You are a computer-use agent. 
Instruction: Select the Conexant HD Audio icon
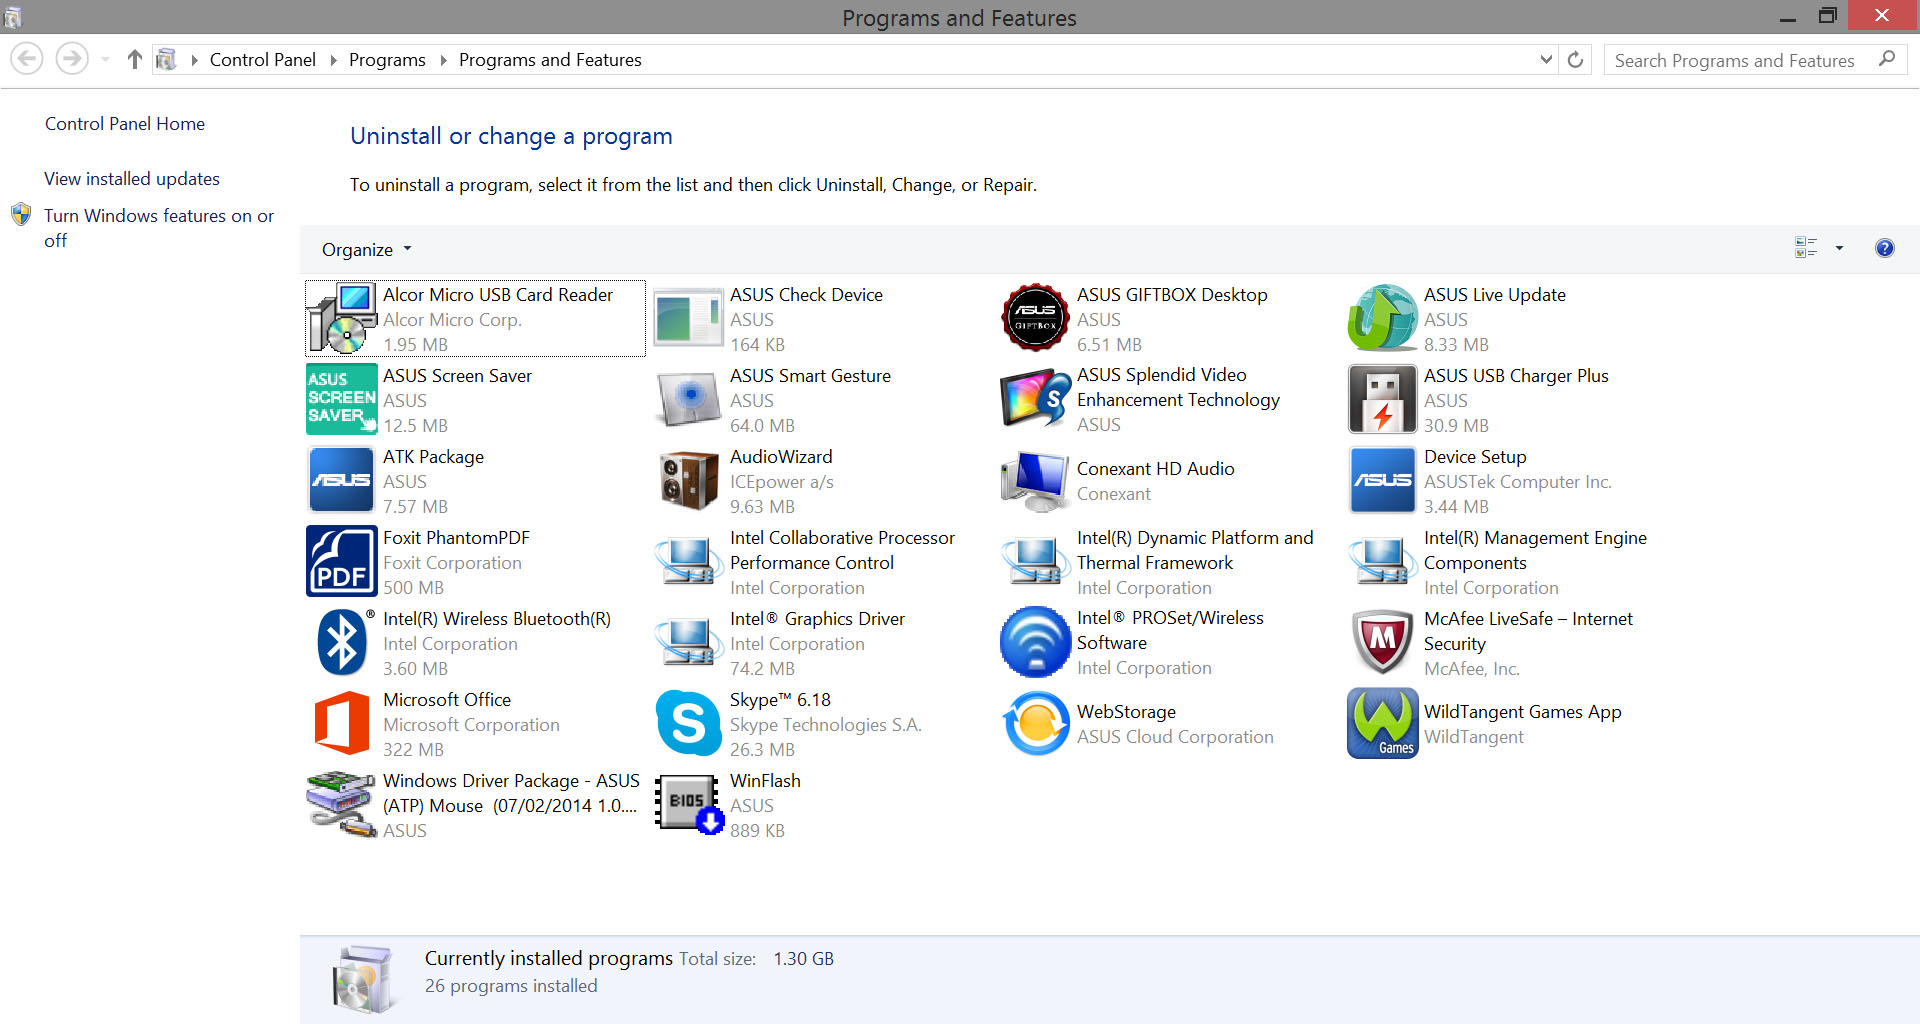(x=1036, y=481)
